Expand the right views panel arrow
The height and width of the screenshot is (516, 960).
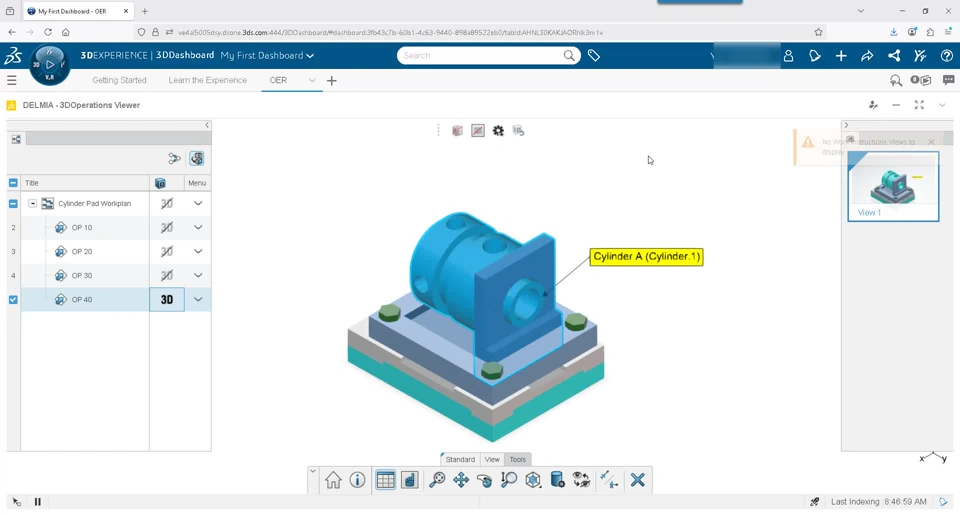pyautogui.click(x=846, y=125)
